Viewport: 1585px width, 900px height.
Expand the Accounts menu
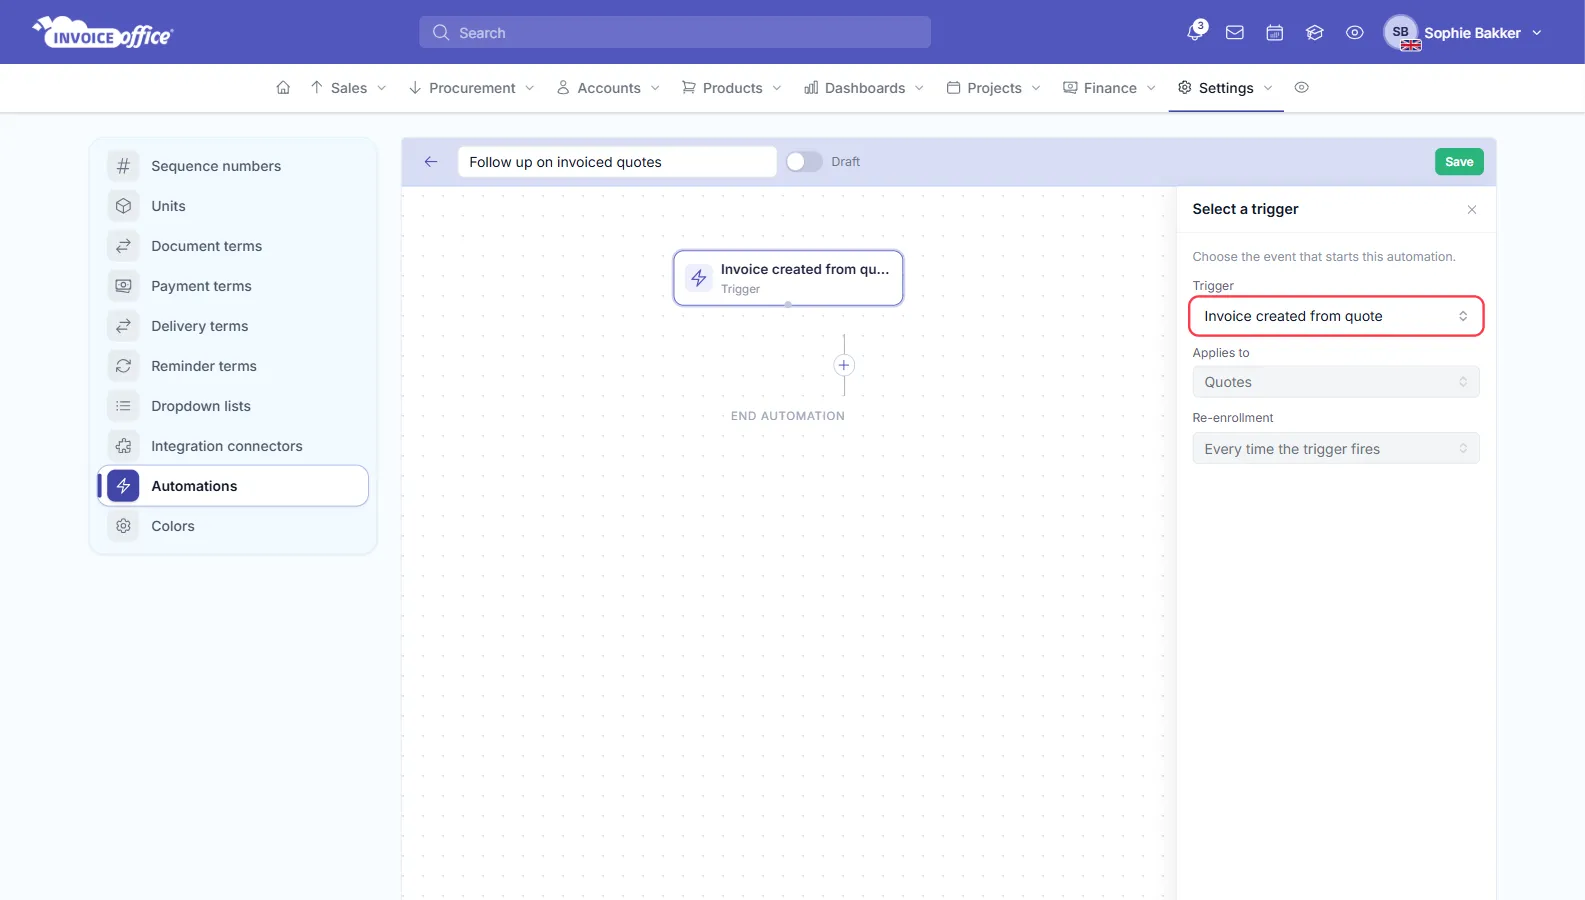(608, 87)
